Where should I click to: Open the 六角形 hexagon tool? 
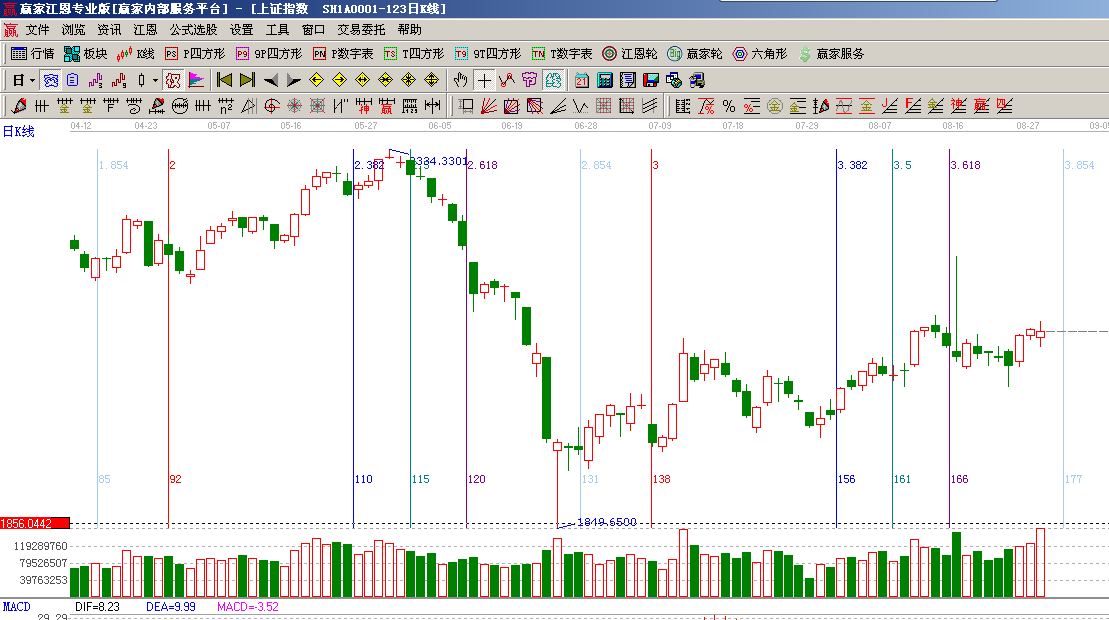coord(760,54)
